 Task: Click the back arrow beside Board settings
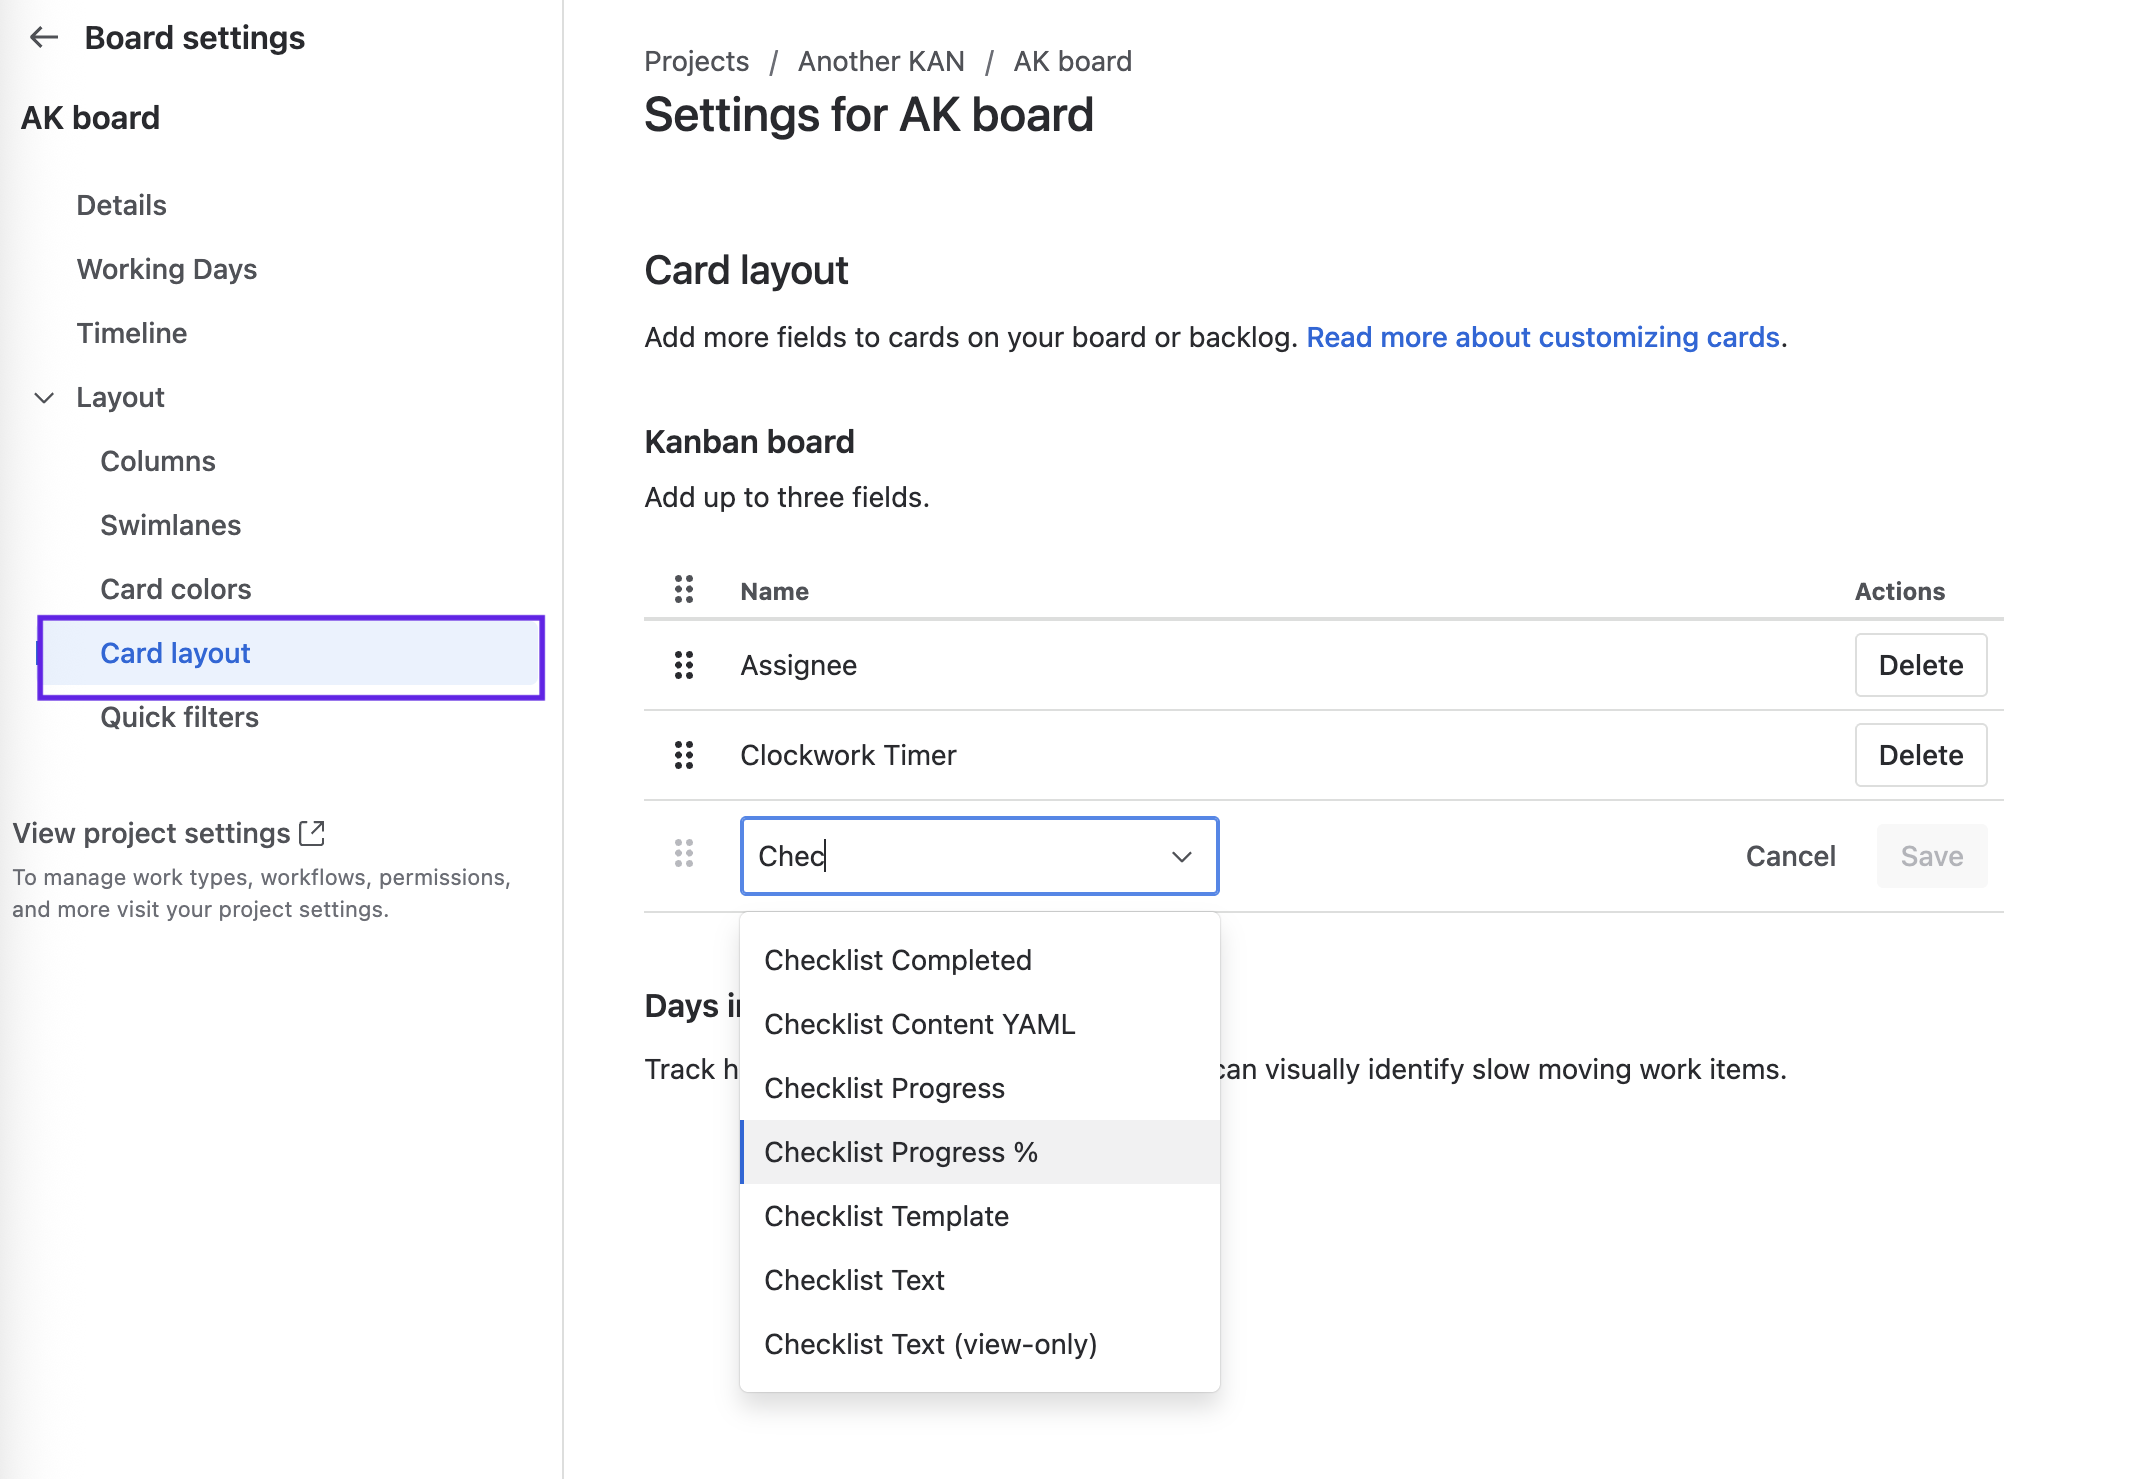tap(44, 38)
